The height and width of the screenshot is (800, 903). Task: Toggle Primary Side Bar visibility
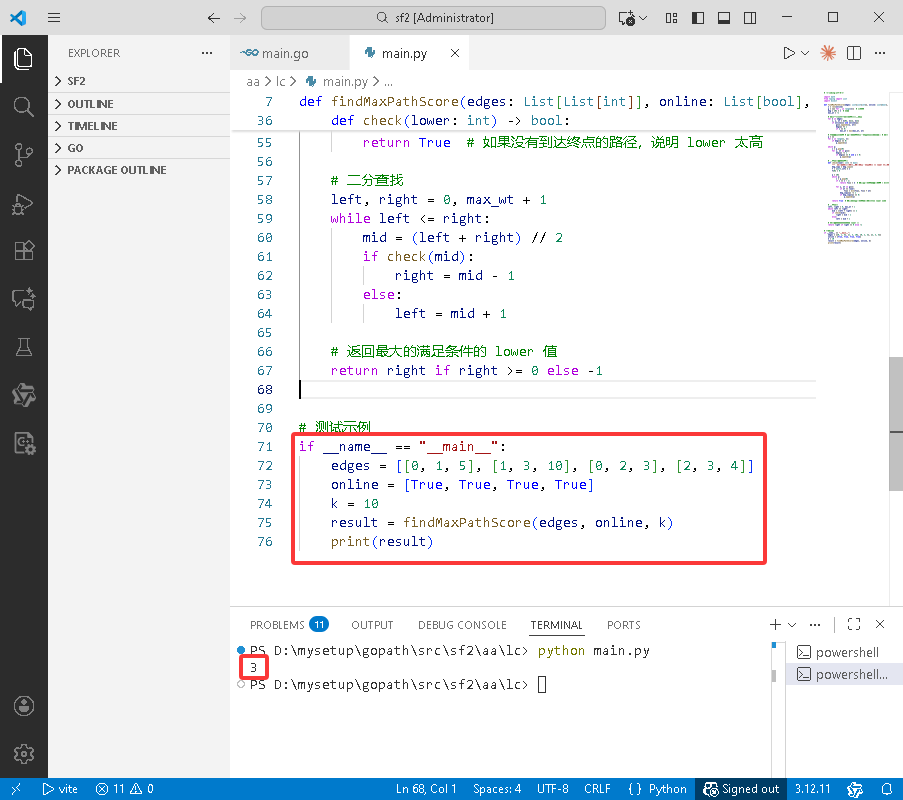[698, 18]
